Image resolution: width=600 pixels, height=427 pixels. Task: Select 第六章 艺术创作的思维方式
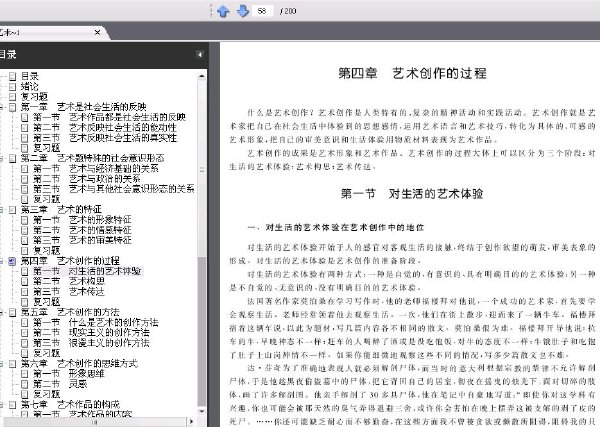[x=79, y=363]
